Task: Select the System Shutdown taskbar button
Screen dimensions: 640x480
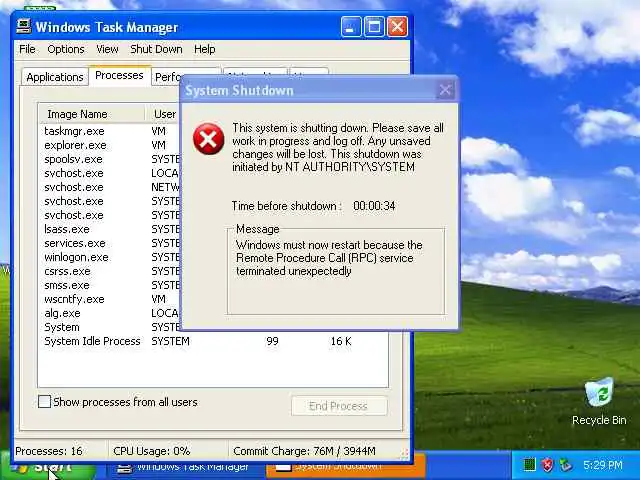Action: (345, 466)
